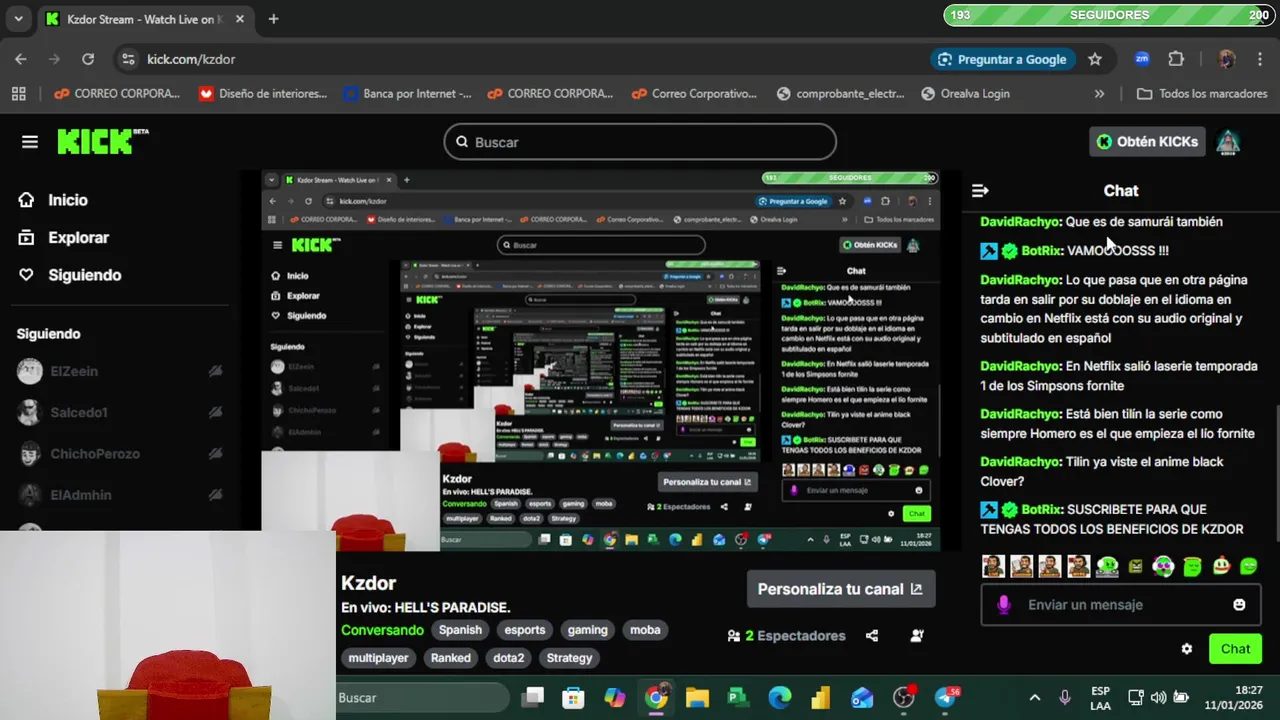Reload the page in Chrome
This screenshot has width=1280, height=720.
88,59
